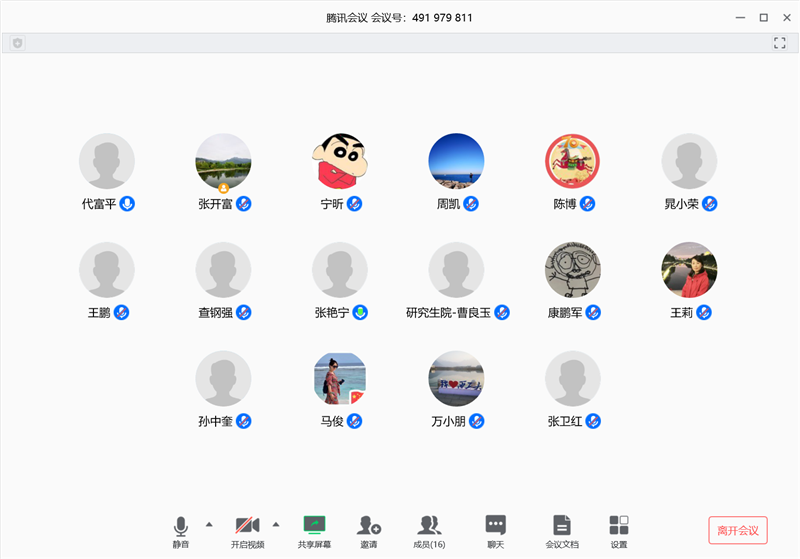Click 代富平's microphone status icon

click(x=127, y=204)
